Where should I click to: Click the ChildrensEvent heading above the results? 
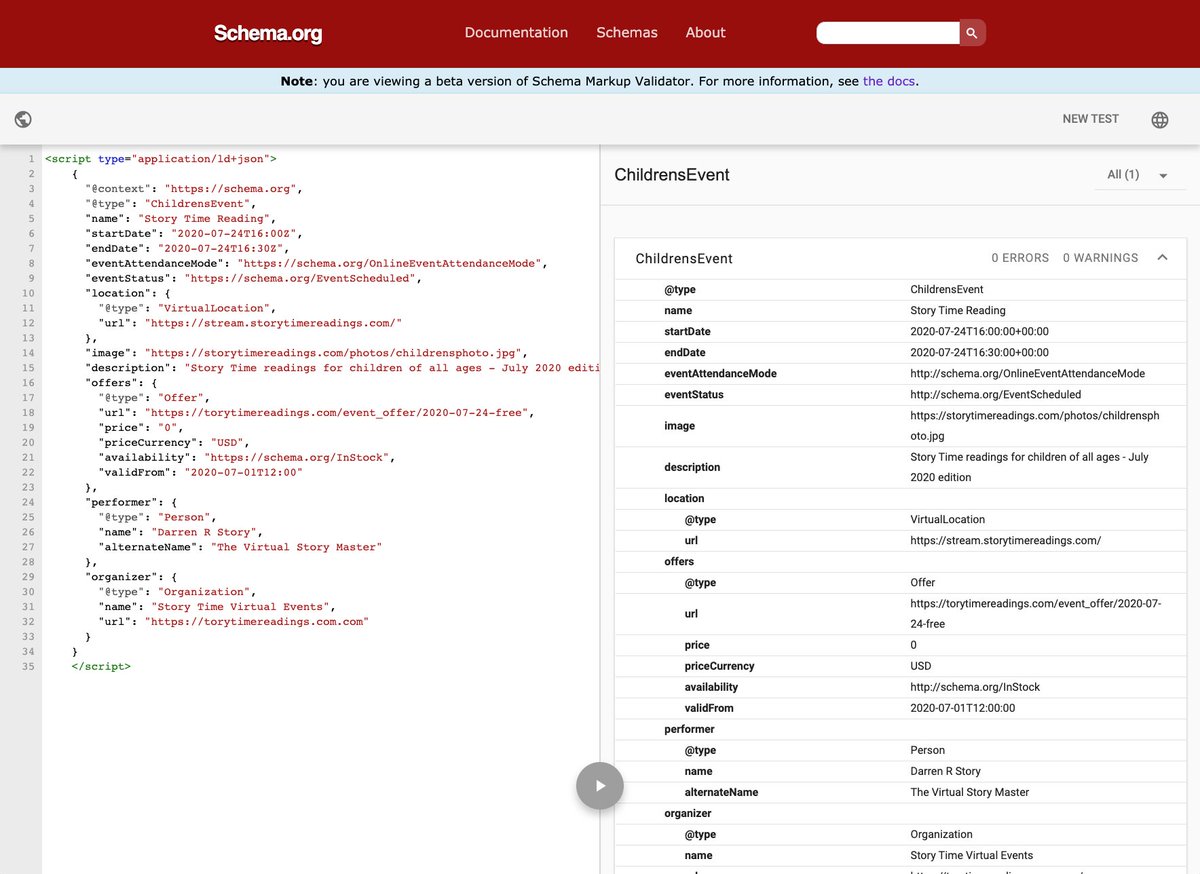pyautogui.click(x=672, y=174)
